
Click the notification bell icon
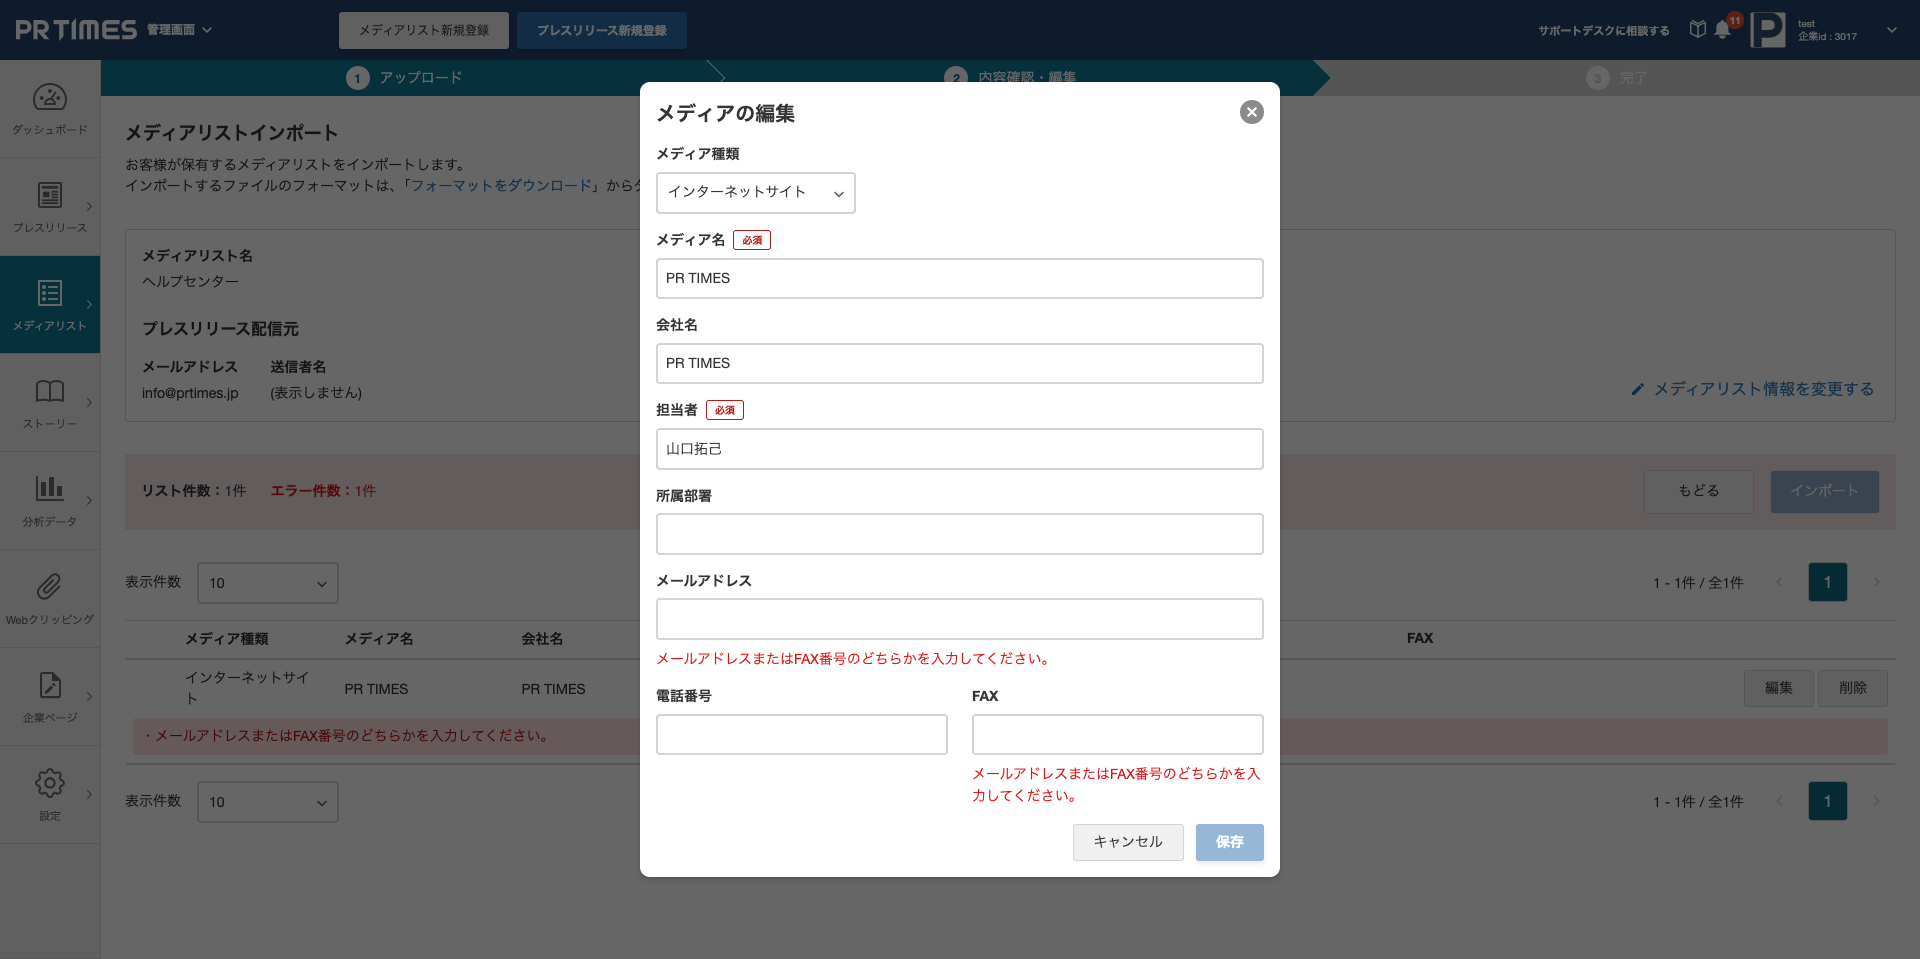(1722, 30)
